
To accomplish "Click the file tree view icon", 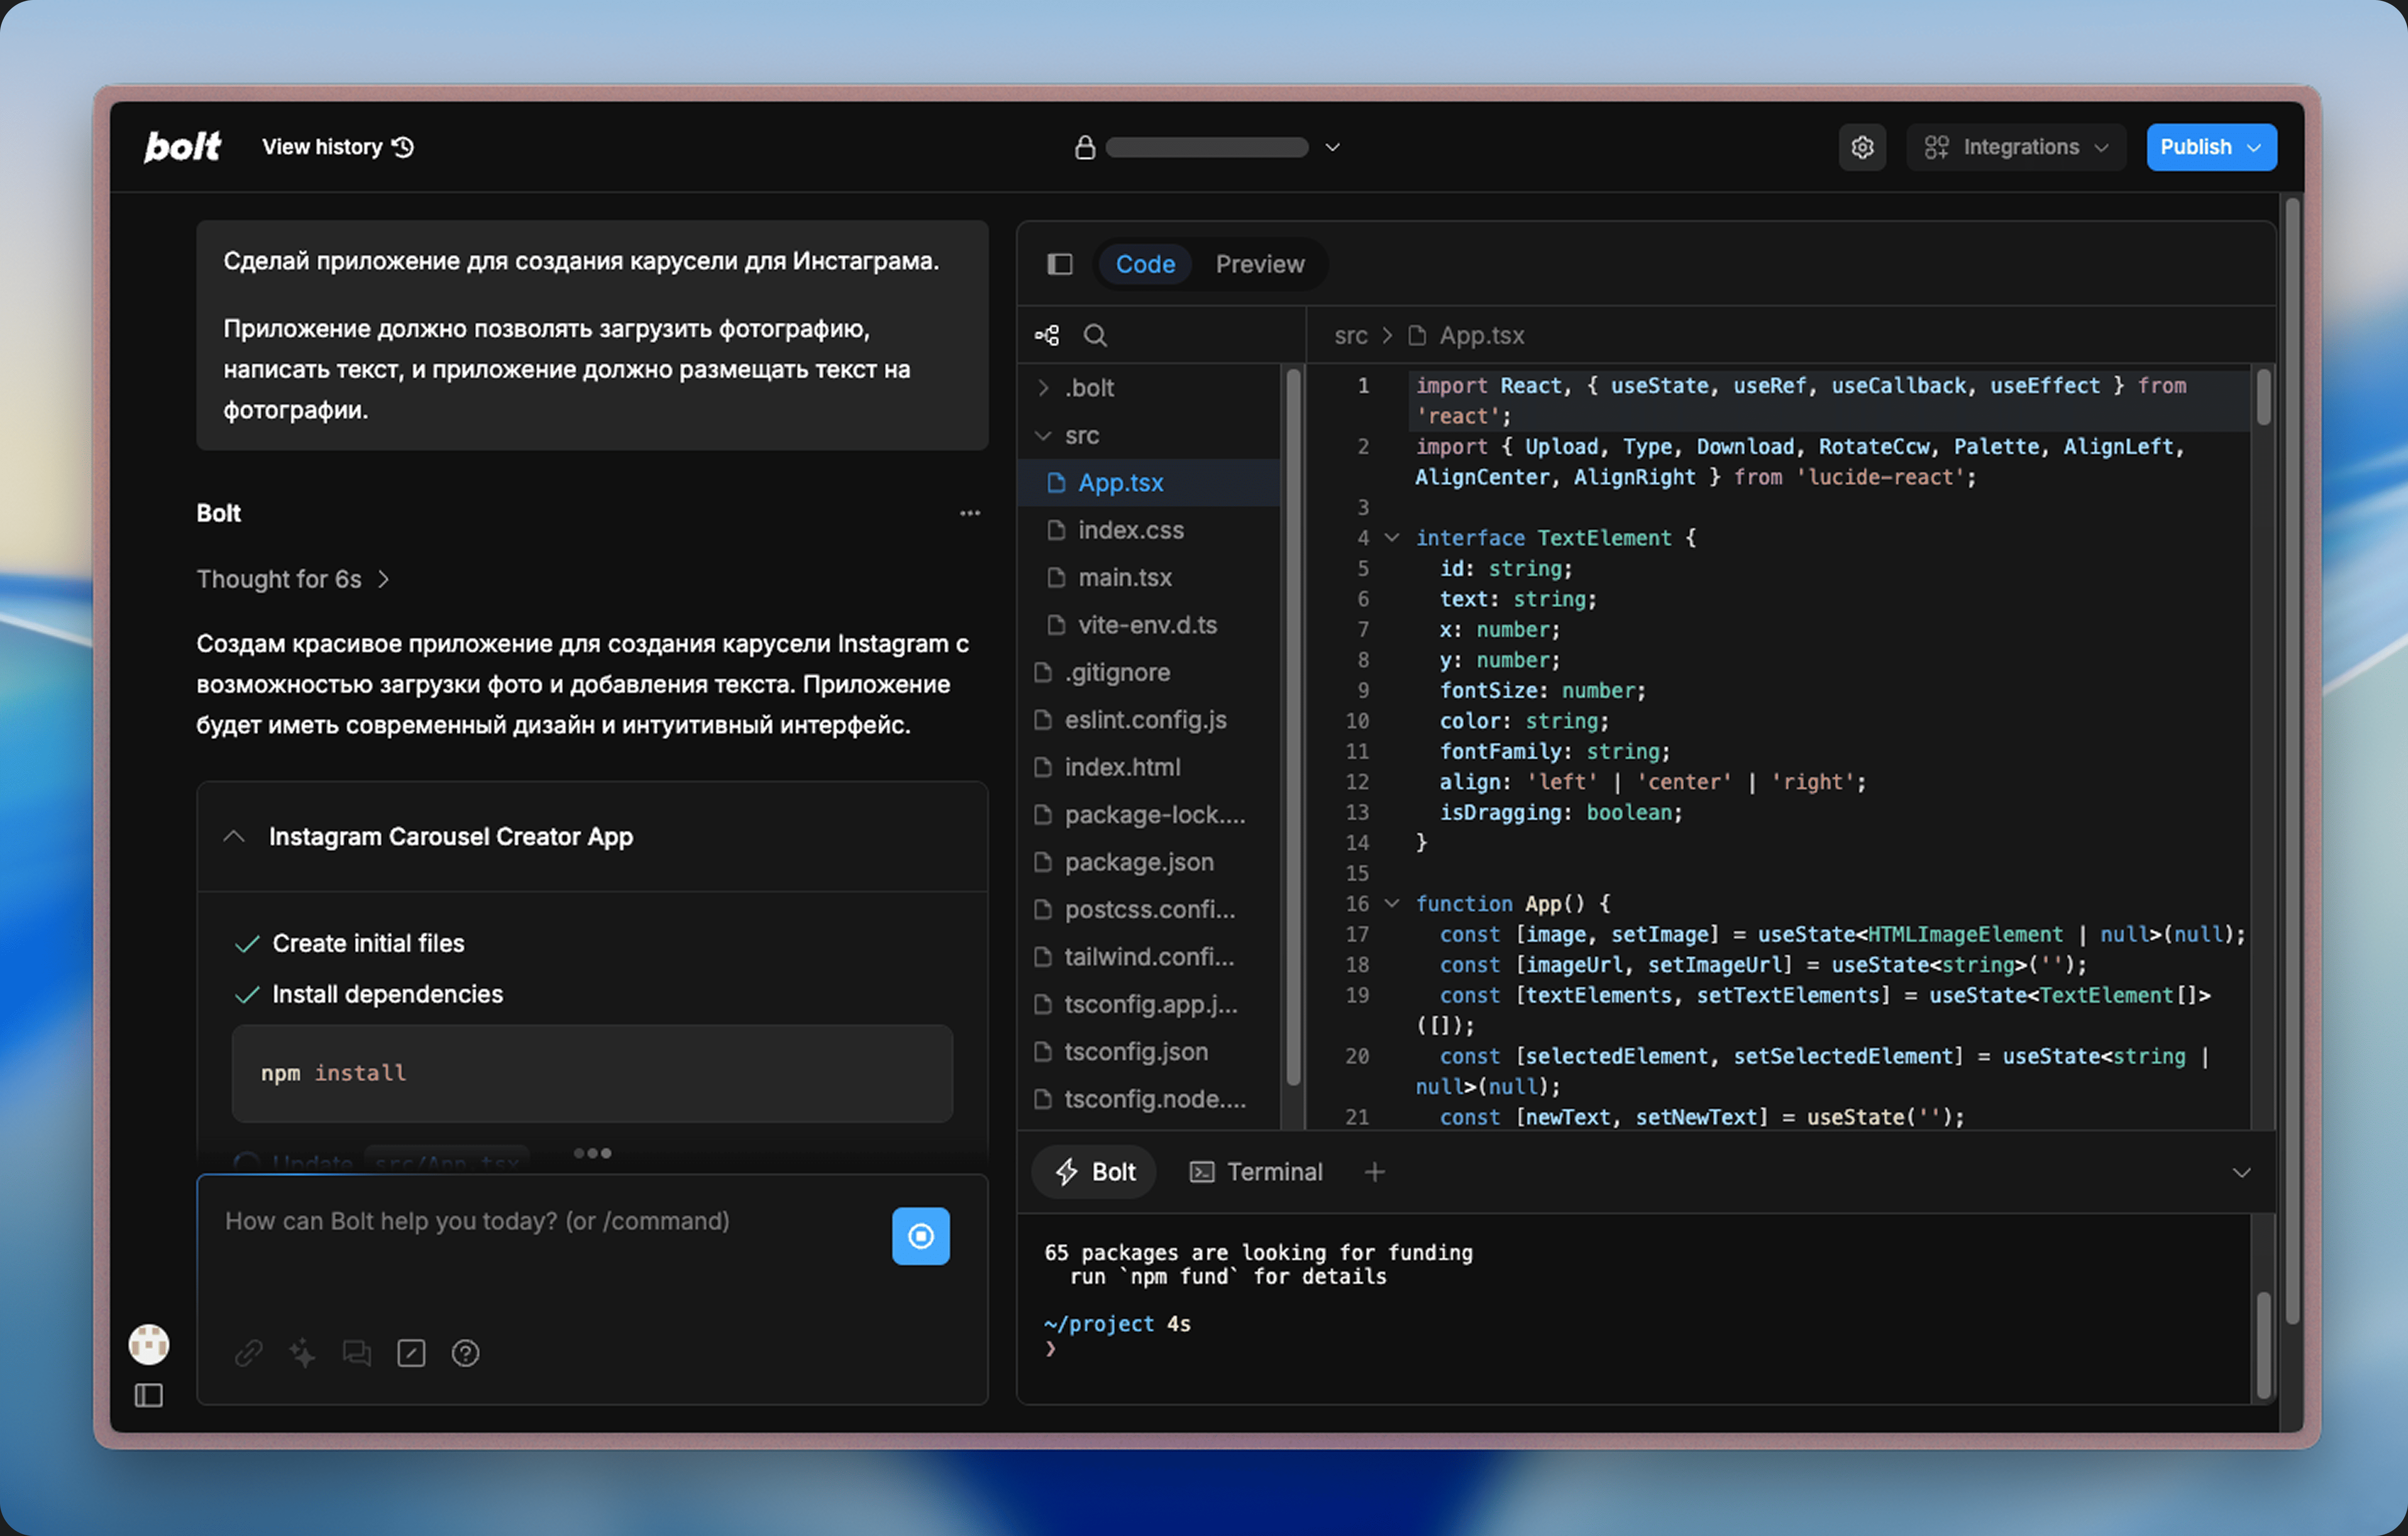I will pos(1047,335).
